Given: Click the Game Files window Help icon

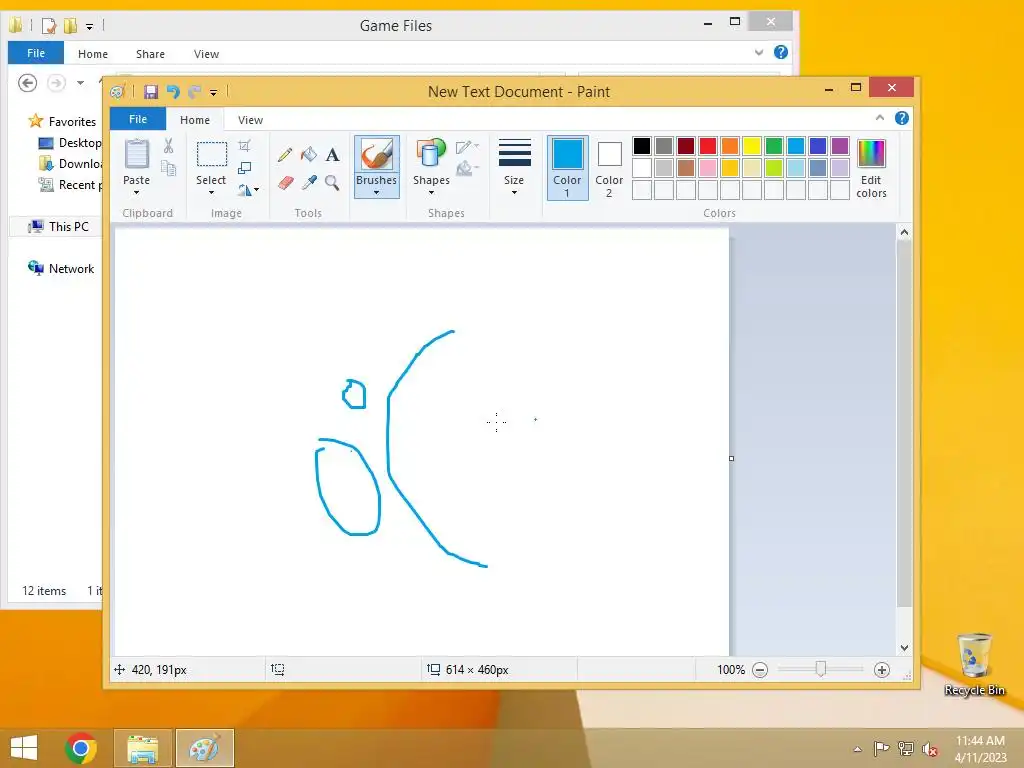Looking at the screenshot, I should [x=780, y=52].
